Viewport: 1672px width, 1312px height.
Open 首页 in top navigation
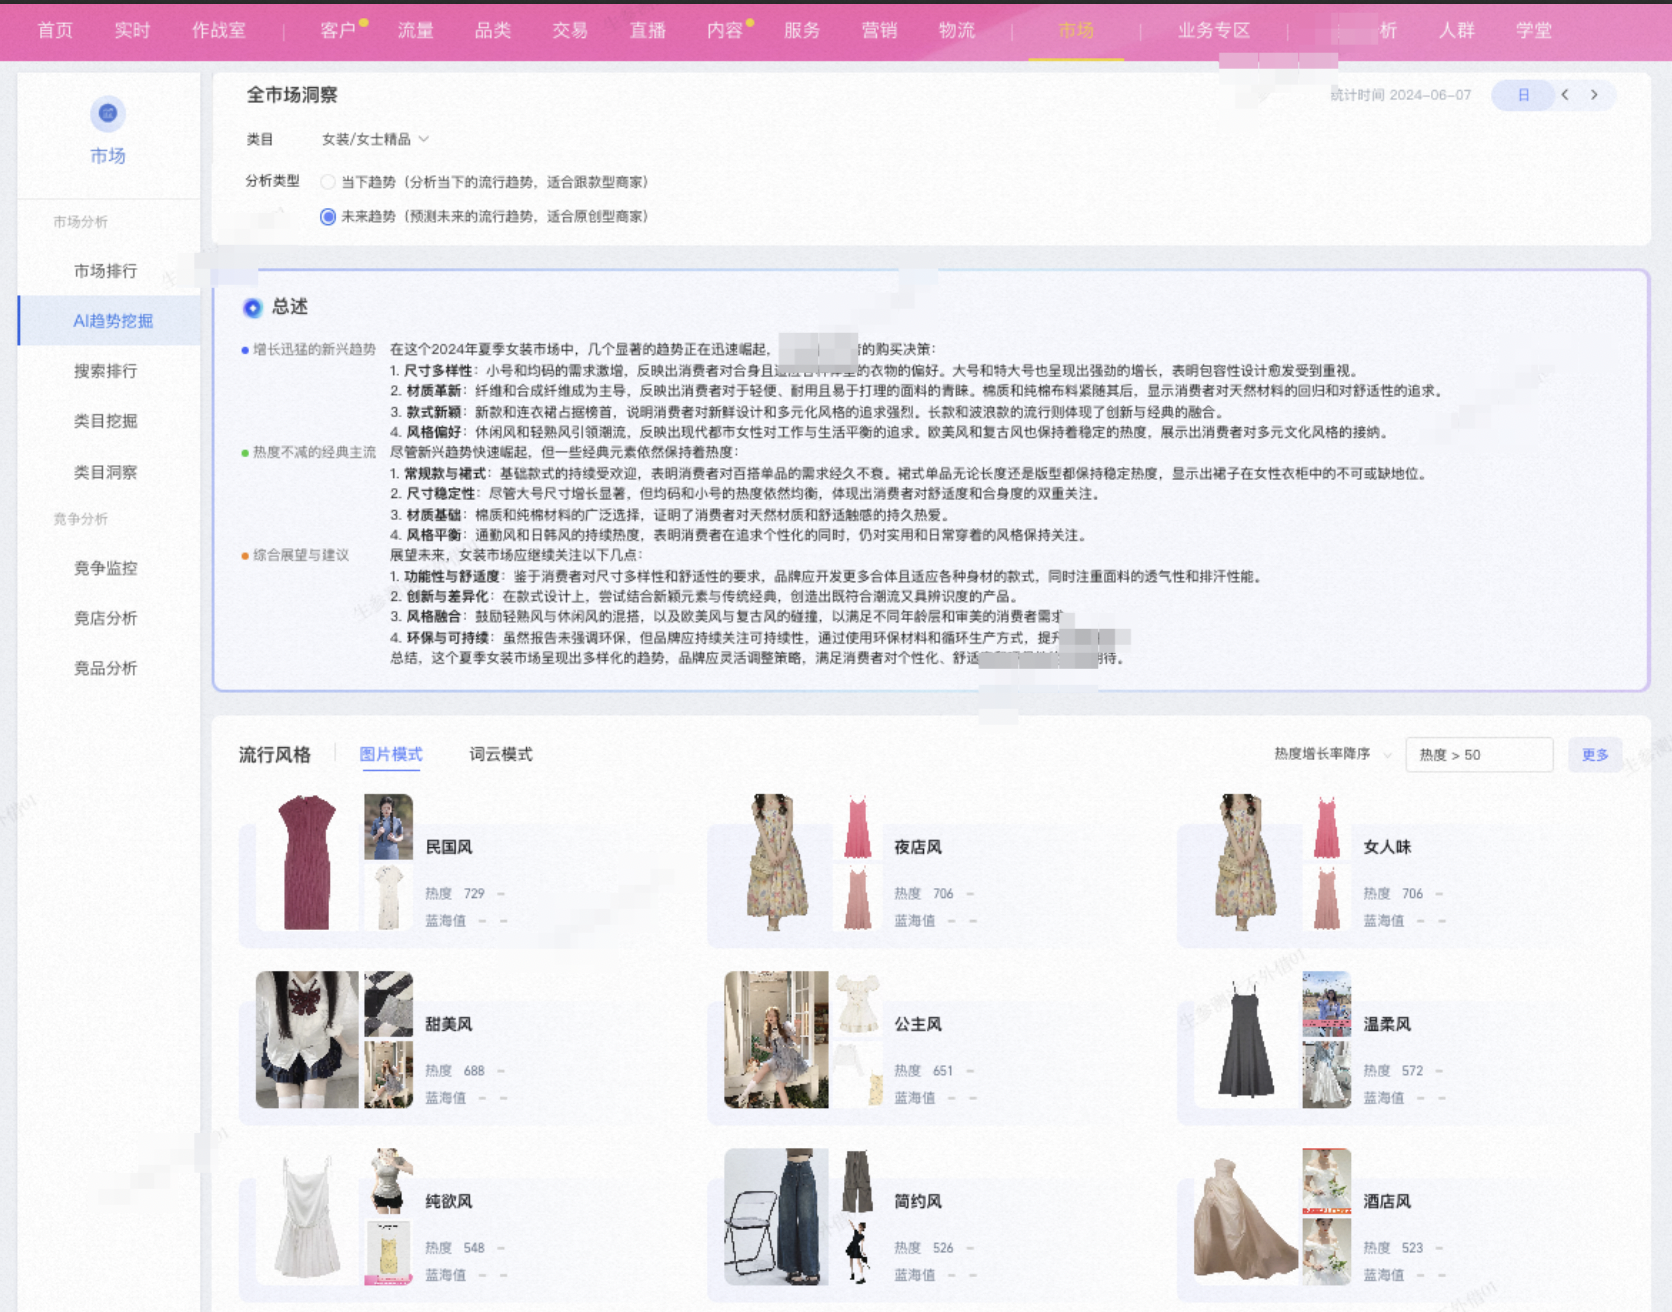coord(55,30)
